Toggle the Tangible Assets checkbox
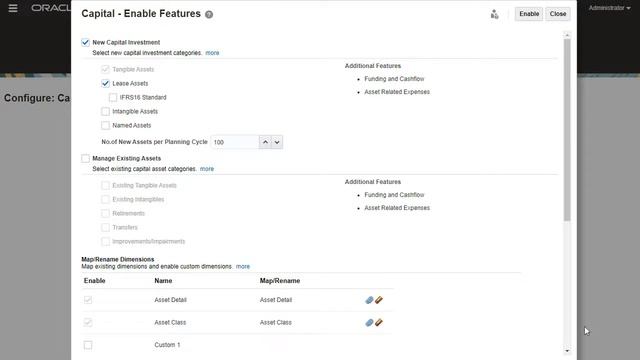This screenshot has height=360, width=640. point(105,69)
